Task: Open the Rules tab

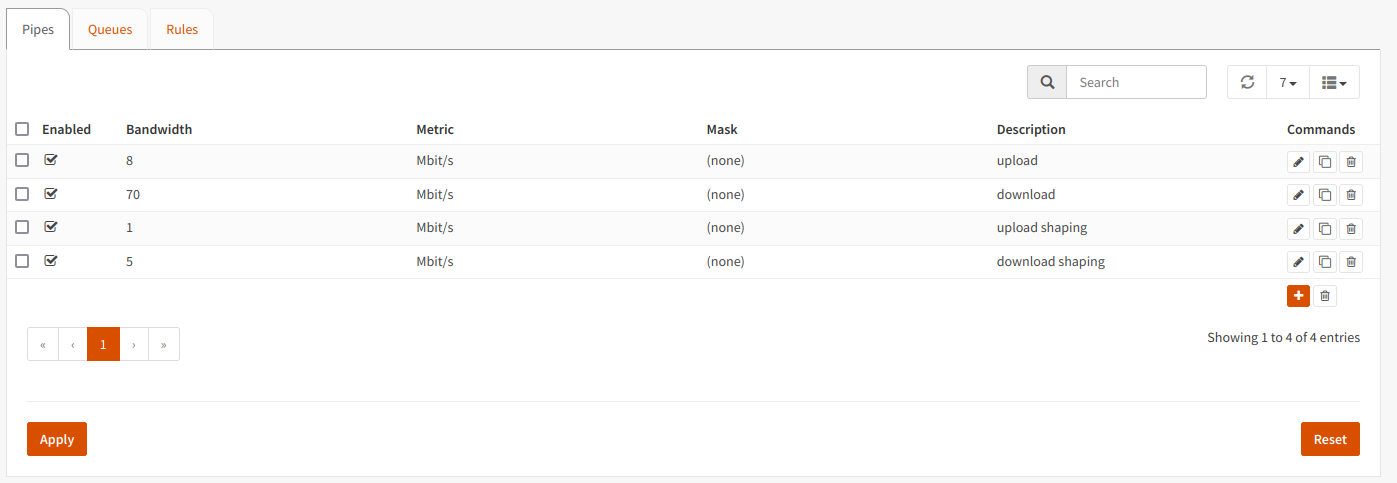Action: point(182,29)
